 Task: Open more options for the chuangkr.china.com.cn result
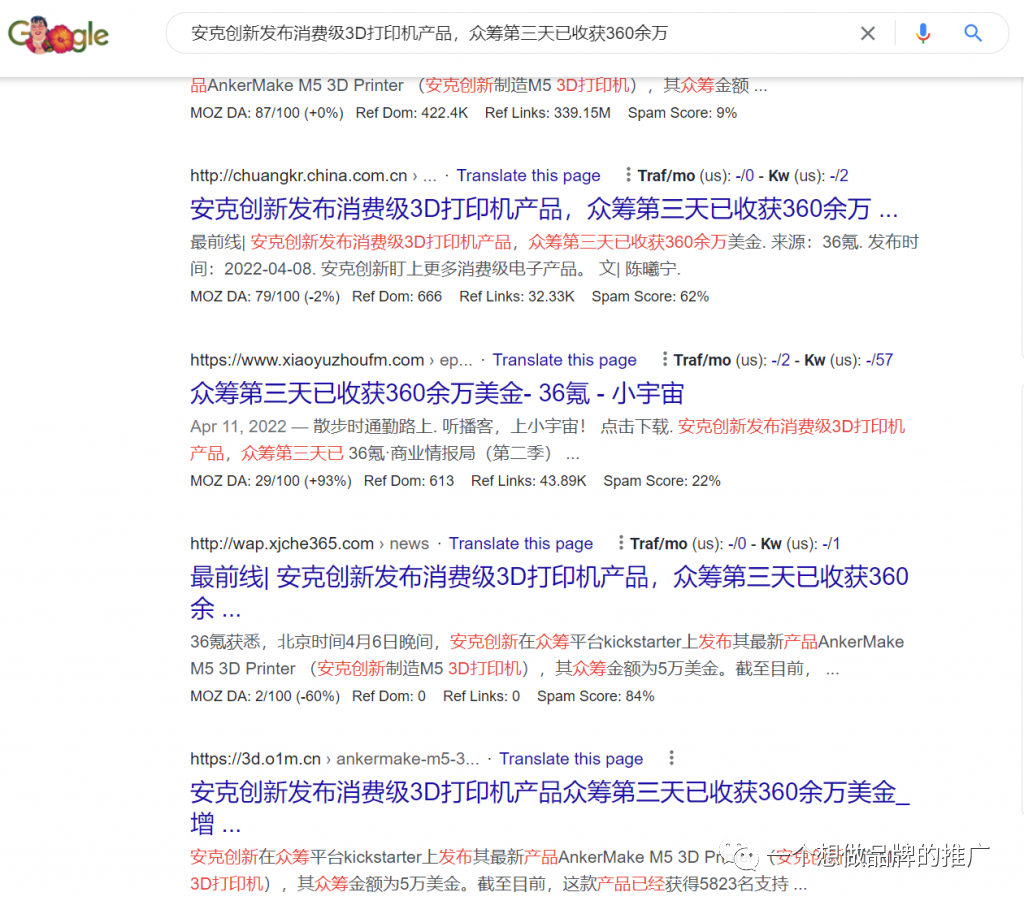tap(628, 174)
